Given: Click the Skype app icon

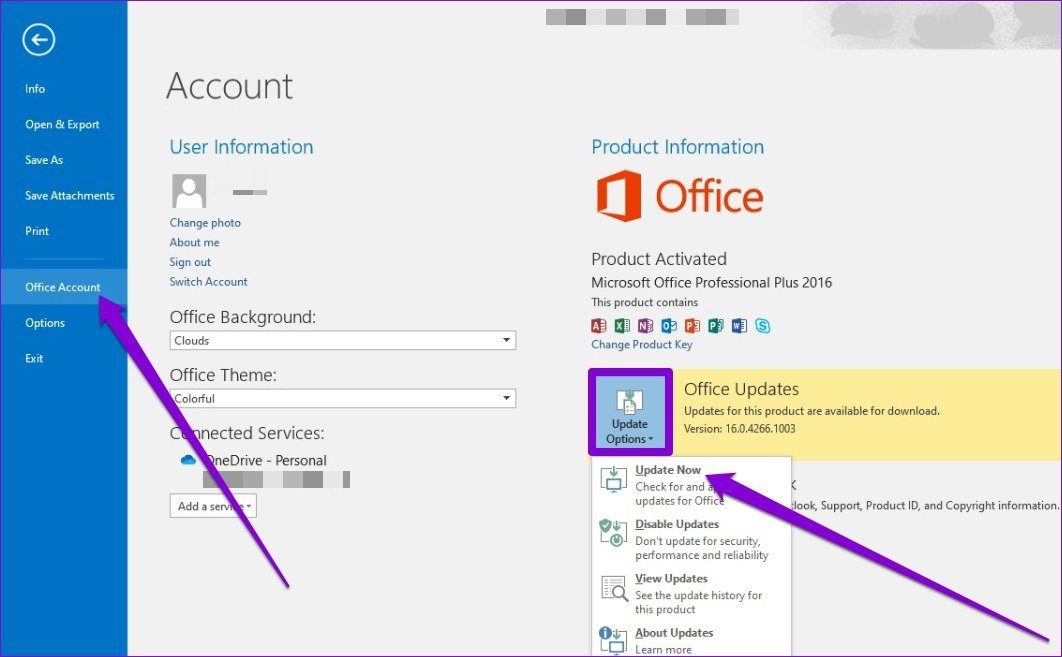Looking at the screenshot, I should tap(763, 326).
